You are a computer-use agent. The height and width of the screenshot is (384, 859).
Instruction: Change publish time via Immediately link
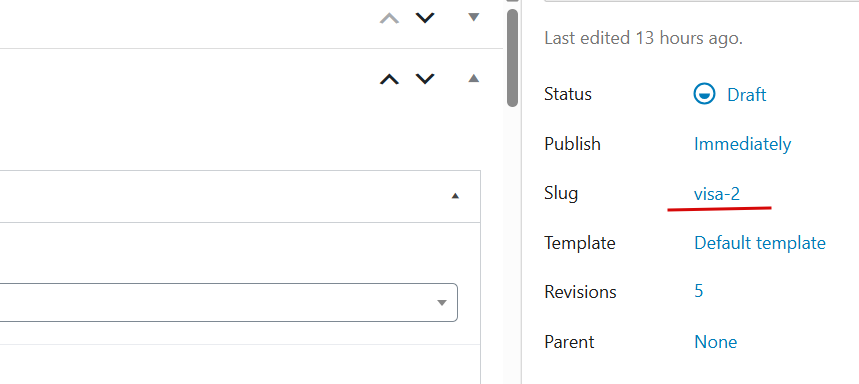tap(742, 144)
